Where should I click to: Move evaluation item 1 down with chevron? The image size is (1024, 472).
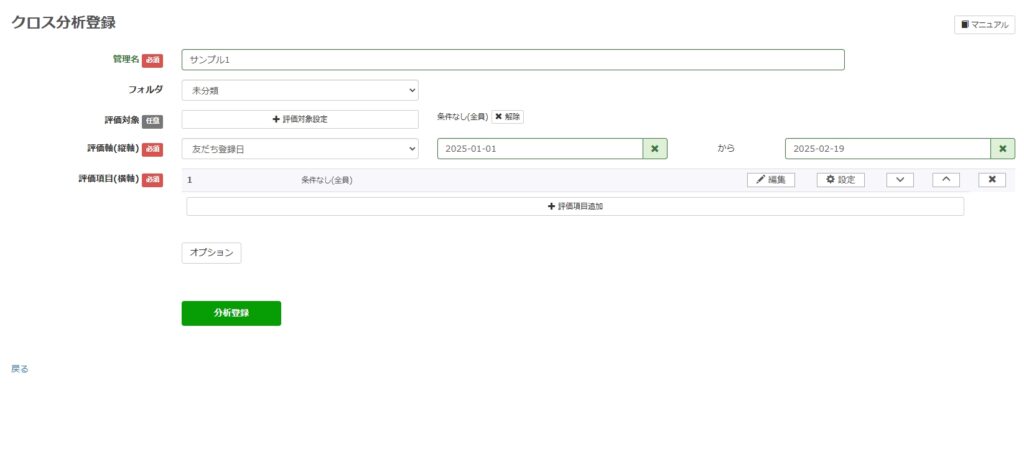pos(899,180)
